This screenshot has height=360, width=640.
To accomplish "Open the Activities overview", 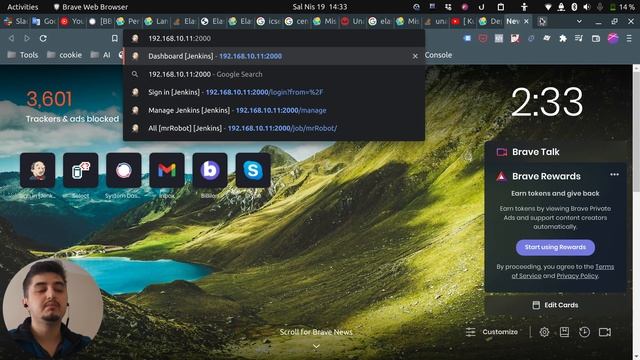I will coord(22,7).
